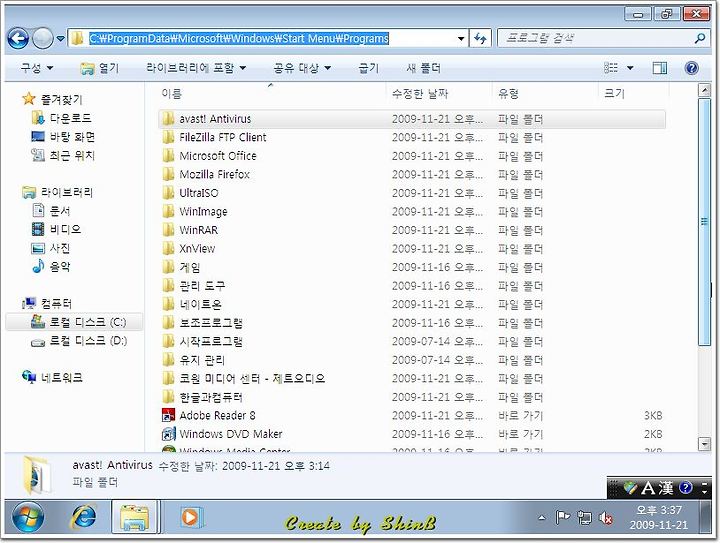This screenshot has height=543, width=720.
Task: Select the XnView folder icon
Action: click(168, 248)
